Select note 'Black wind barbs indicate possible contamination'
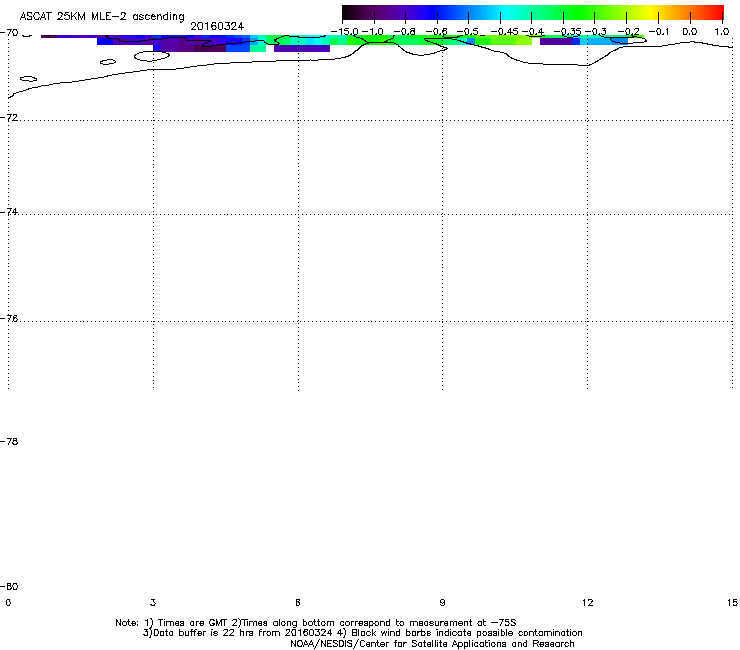Viewport: 740px width, 650px height. [467, 633]
